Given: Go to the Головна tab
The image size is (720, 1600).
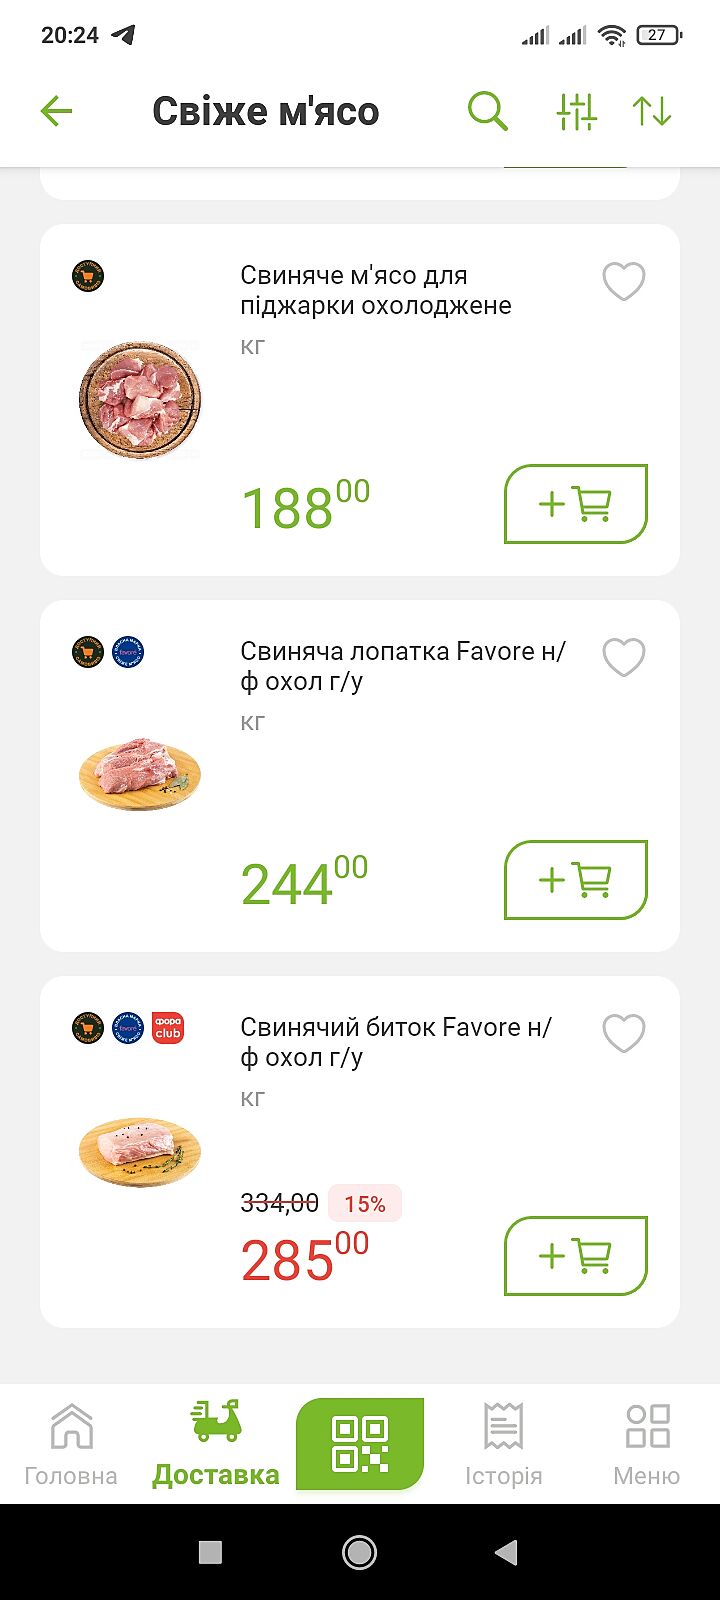Looking at the screenshot, I should click(71, 1444).
